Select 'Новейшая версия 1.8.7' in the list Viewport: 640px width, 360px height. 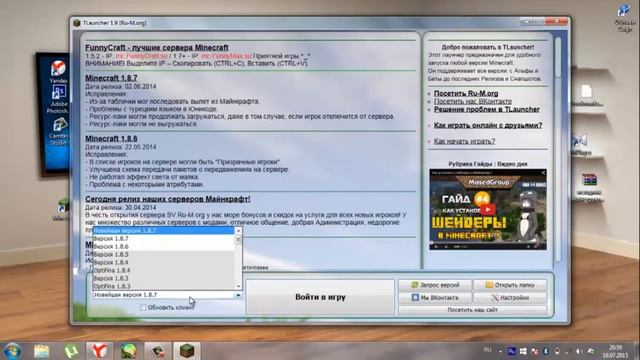coord(163,231)
